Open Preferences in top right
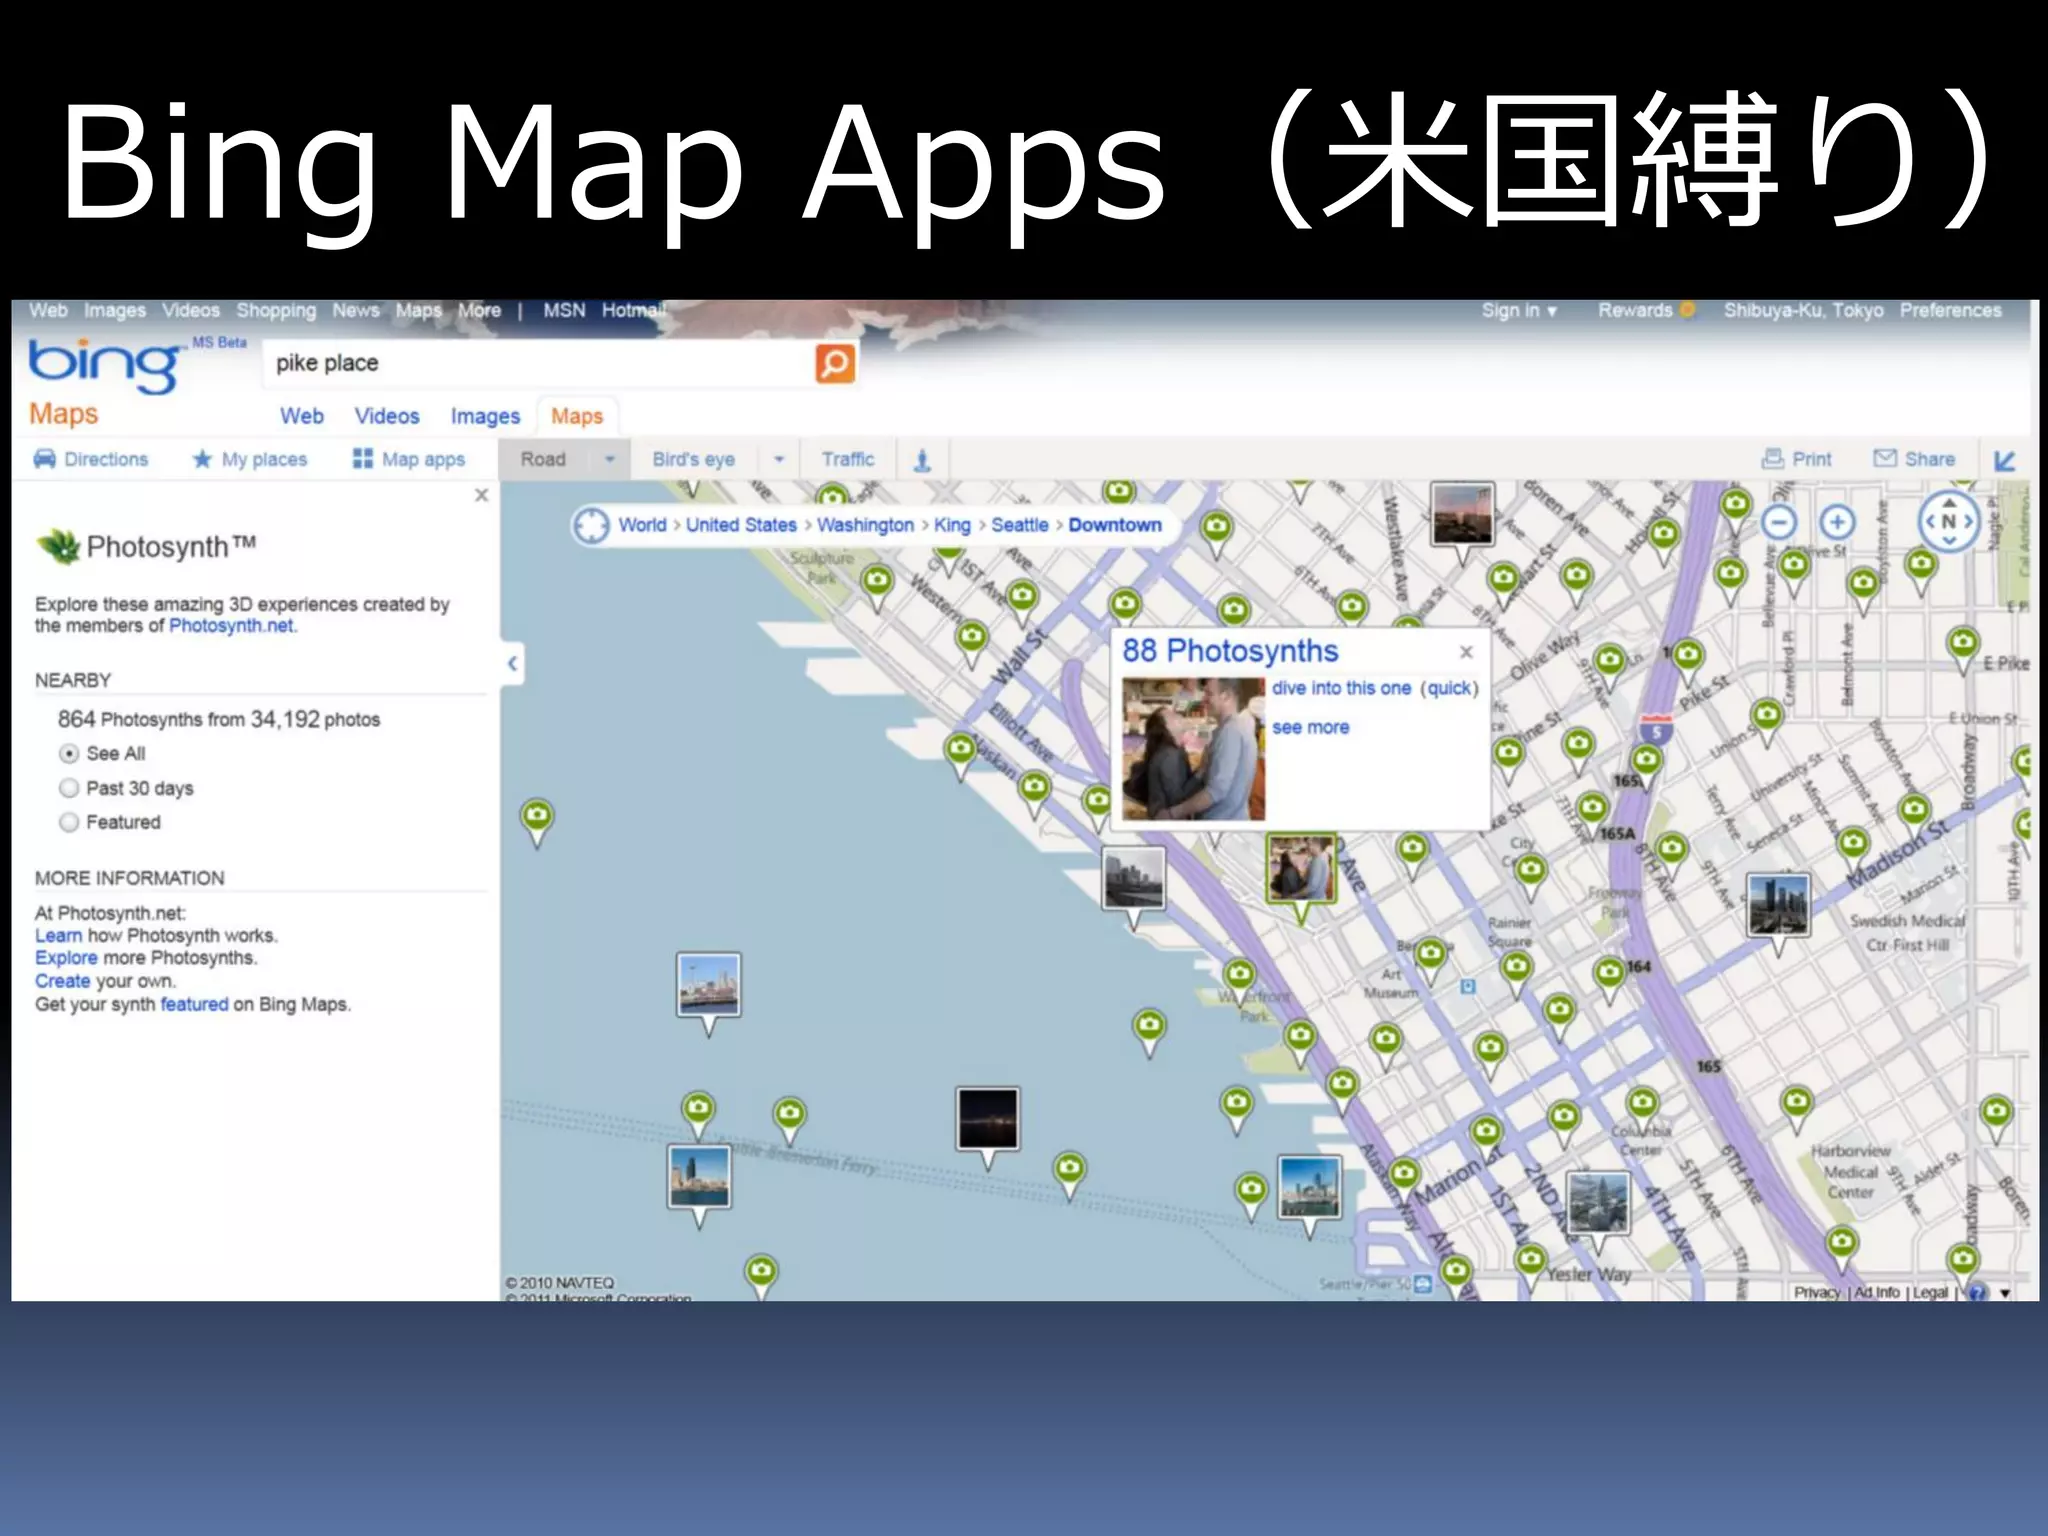This screenshot has height=1536, width=2048. point(1950,310)
